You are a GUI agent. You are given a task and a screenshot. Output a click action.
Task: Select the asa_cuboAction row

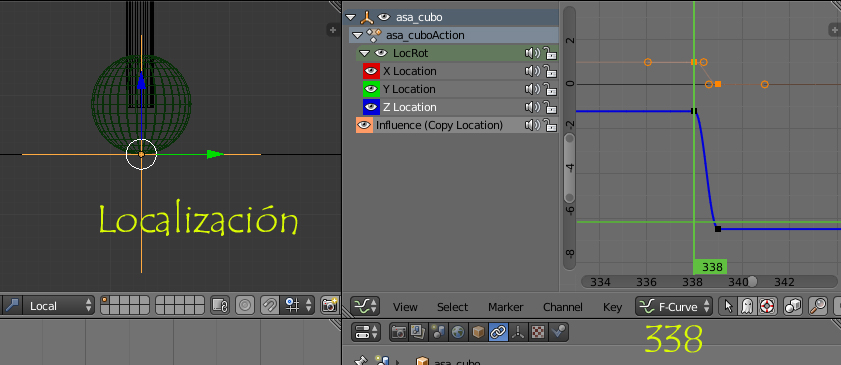(x=454, y=35)
